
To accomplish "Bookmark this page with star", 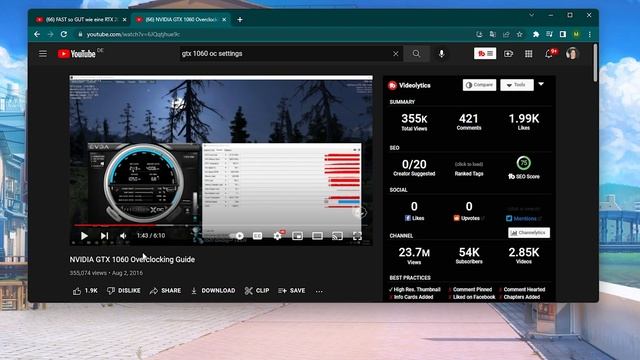I will pyautogui.click(x=520, y=34).
